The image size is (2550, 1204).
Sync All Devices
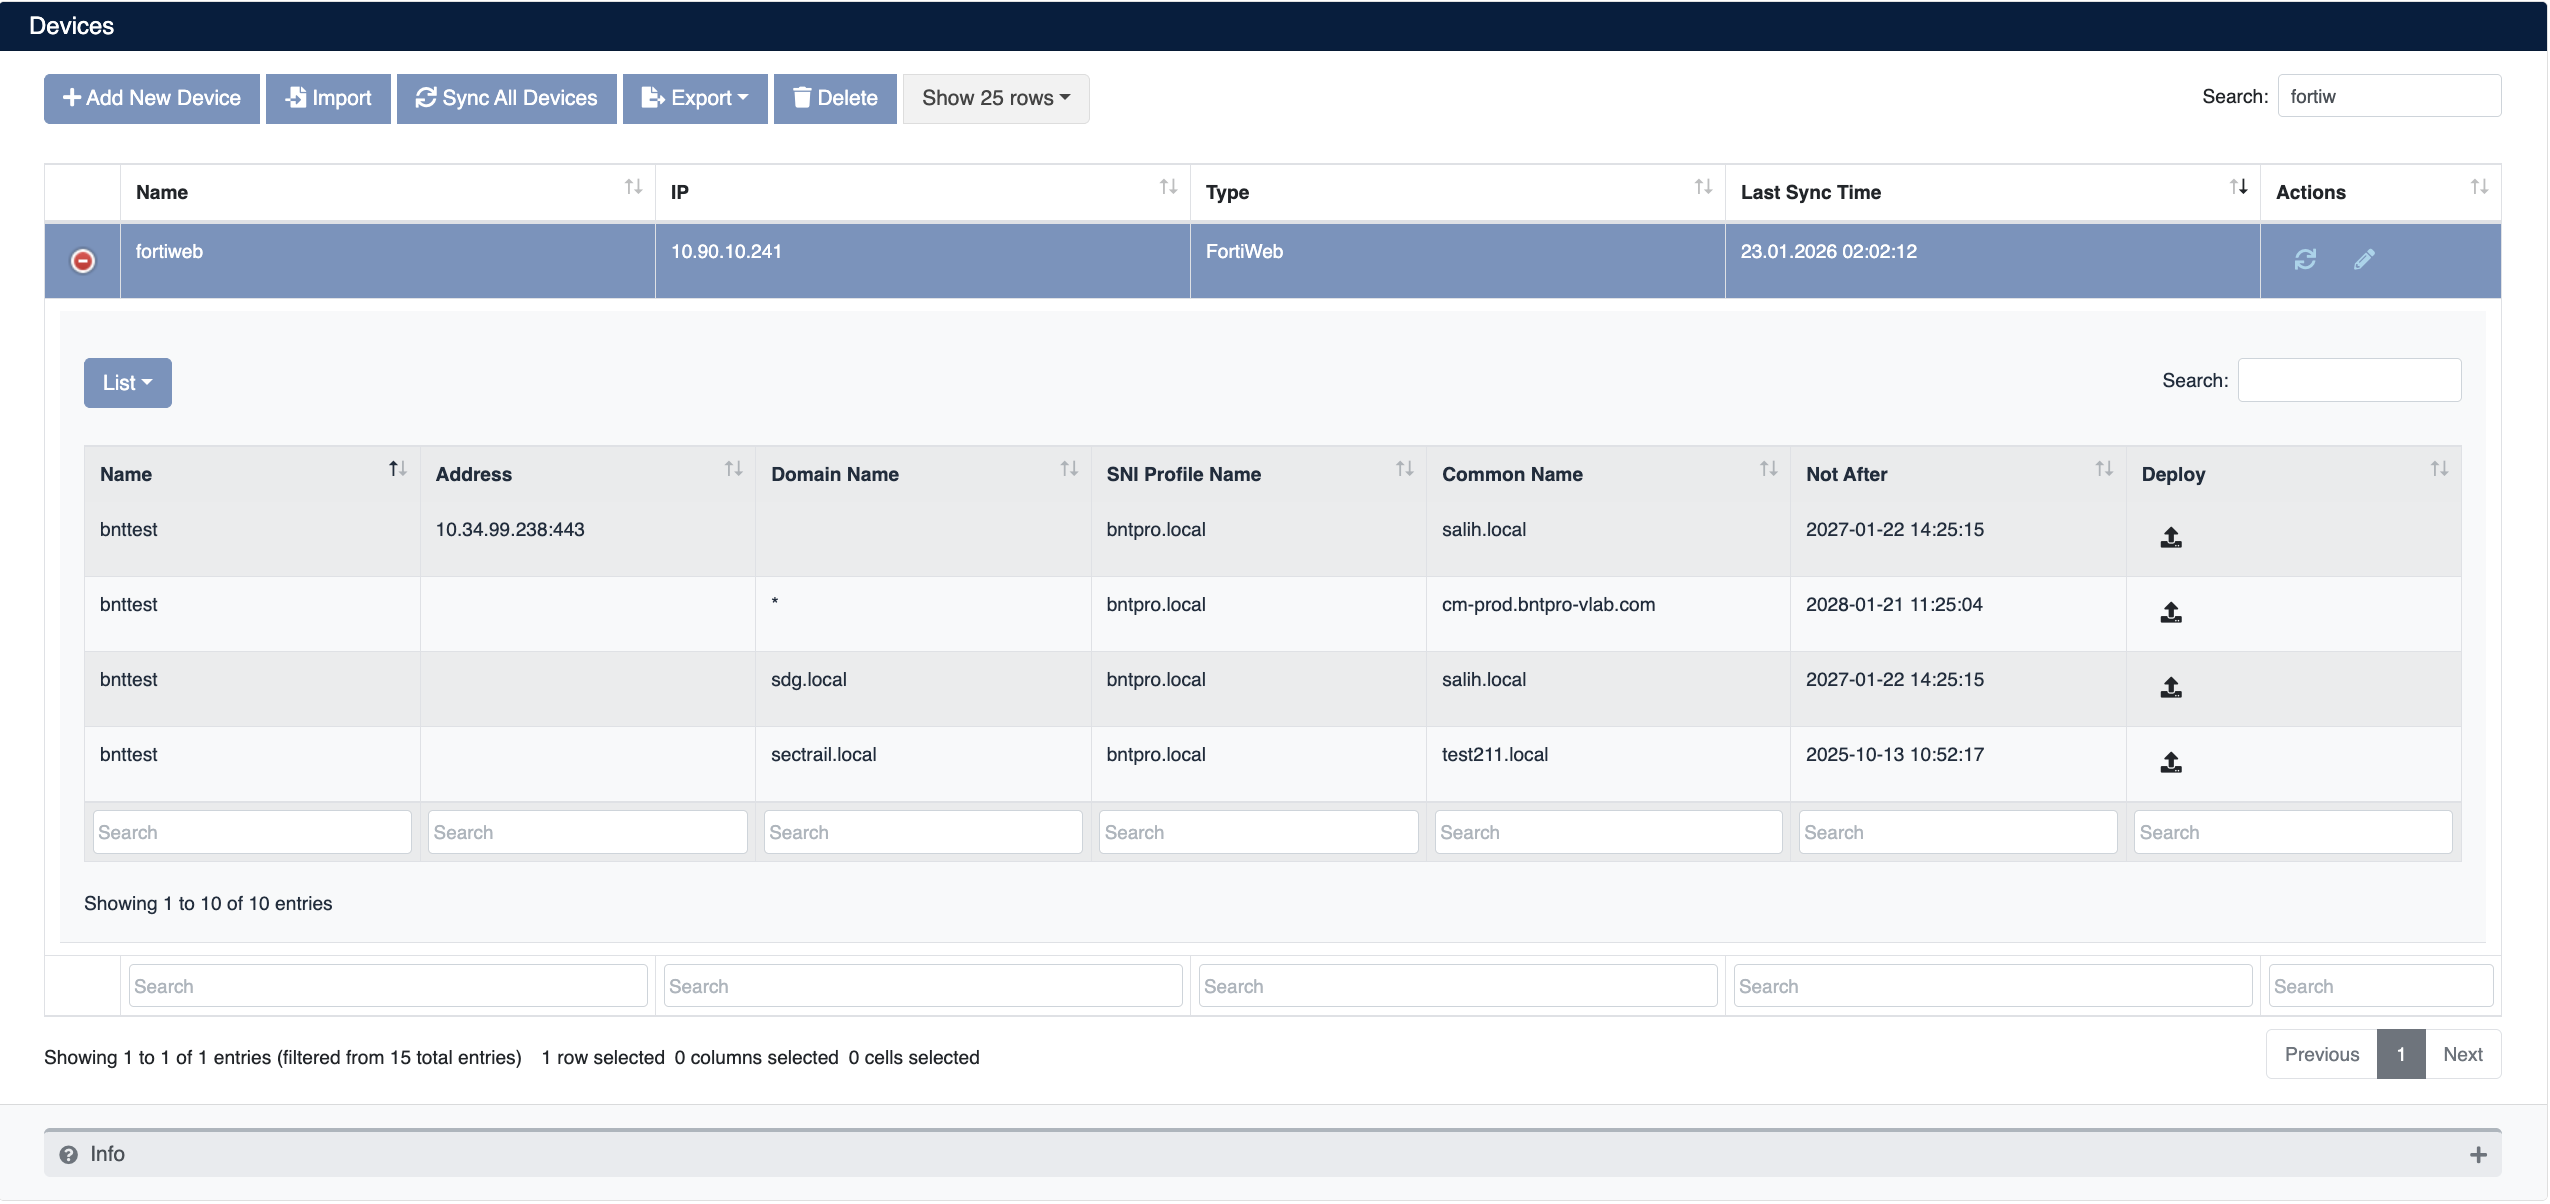pos(507,99)
